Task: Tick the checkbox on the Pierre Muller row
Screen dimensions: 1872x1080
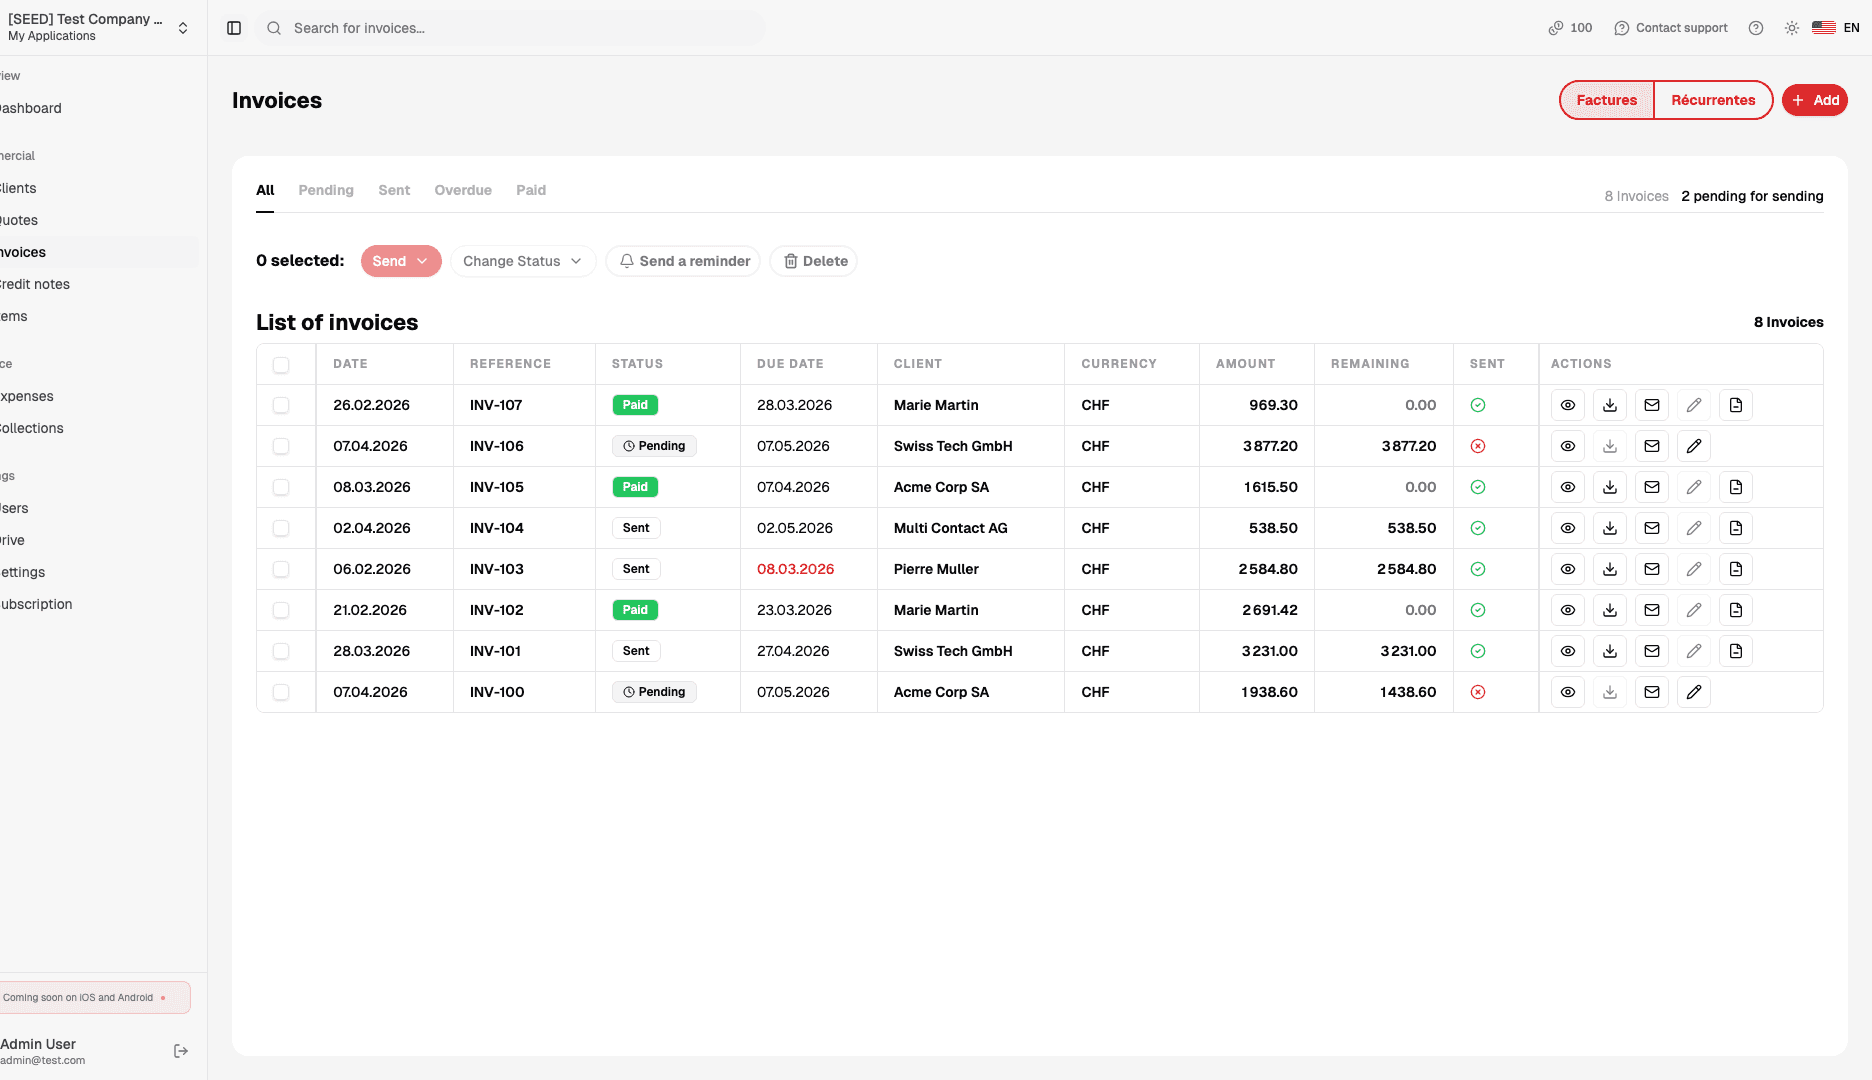Action: pyautogui.click(x=281, y=569)
